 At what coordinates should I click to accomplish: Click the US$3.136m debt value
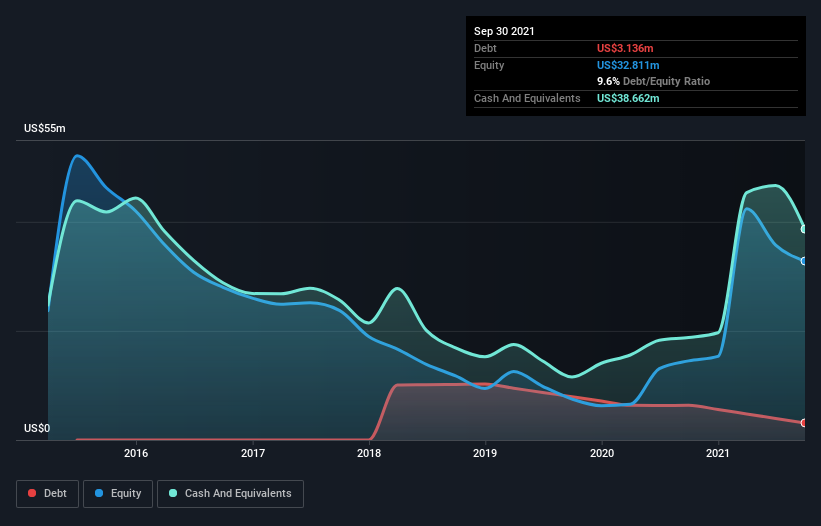(625, 48)
